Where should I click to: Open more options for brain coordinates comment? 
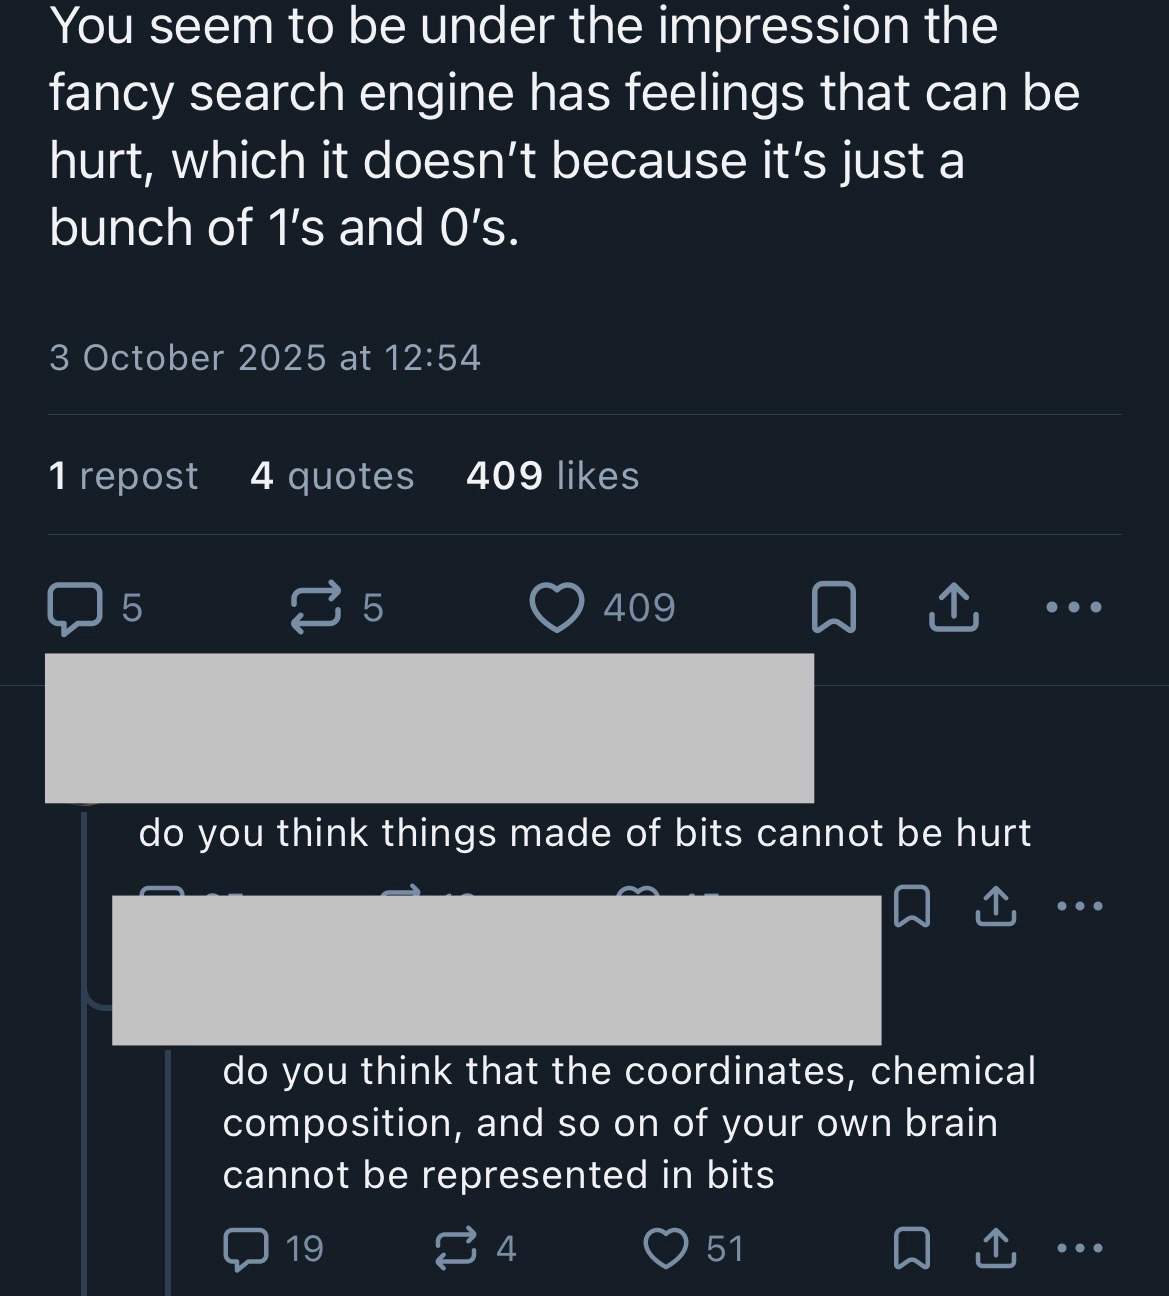coord(1079,1248)
